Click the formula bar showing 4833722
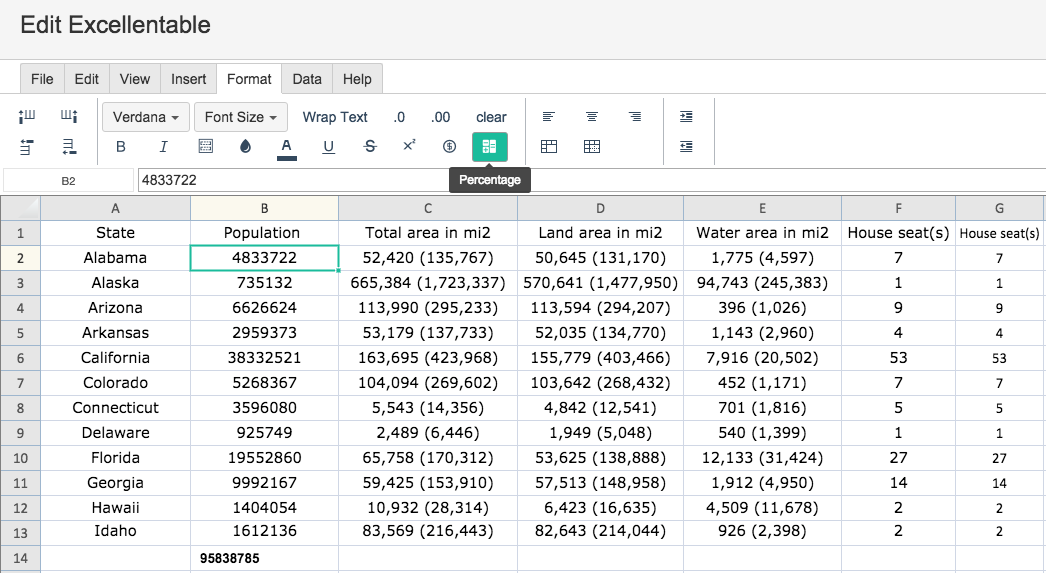Image resolution: width=1046 pixels, height=573 pixels. [x=592, y=180]
